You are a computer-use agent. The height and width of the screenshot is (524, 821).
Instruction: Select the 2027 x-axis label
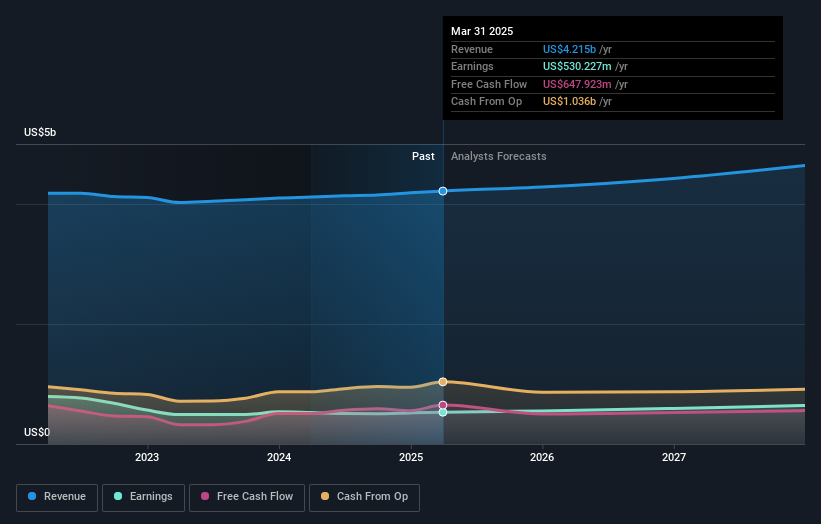(674, 457)
